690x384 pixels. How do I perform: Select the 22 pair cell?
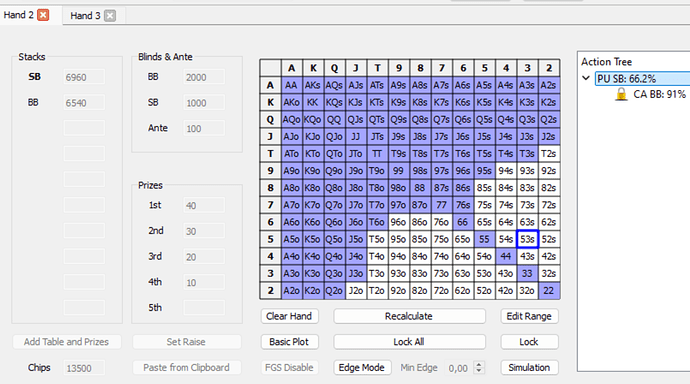click(549, 291)
